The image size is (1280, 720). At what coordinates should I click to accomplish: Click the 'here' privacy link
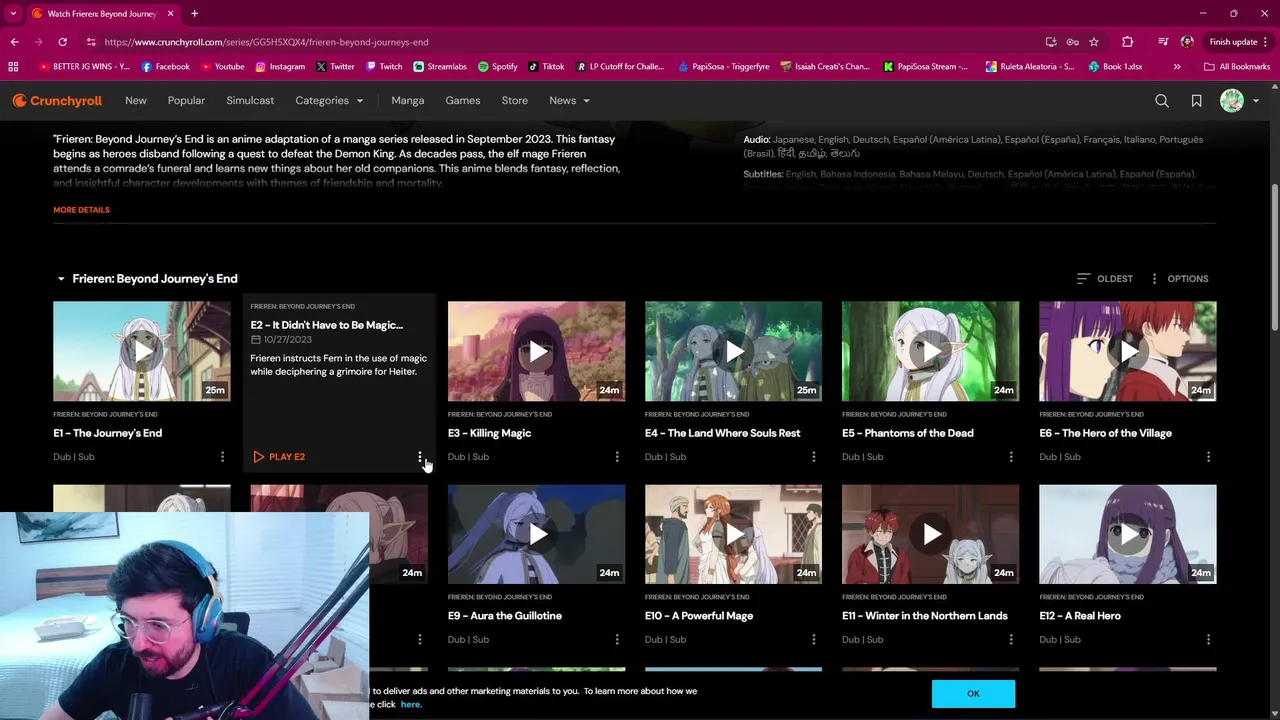click(411, 704)
